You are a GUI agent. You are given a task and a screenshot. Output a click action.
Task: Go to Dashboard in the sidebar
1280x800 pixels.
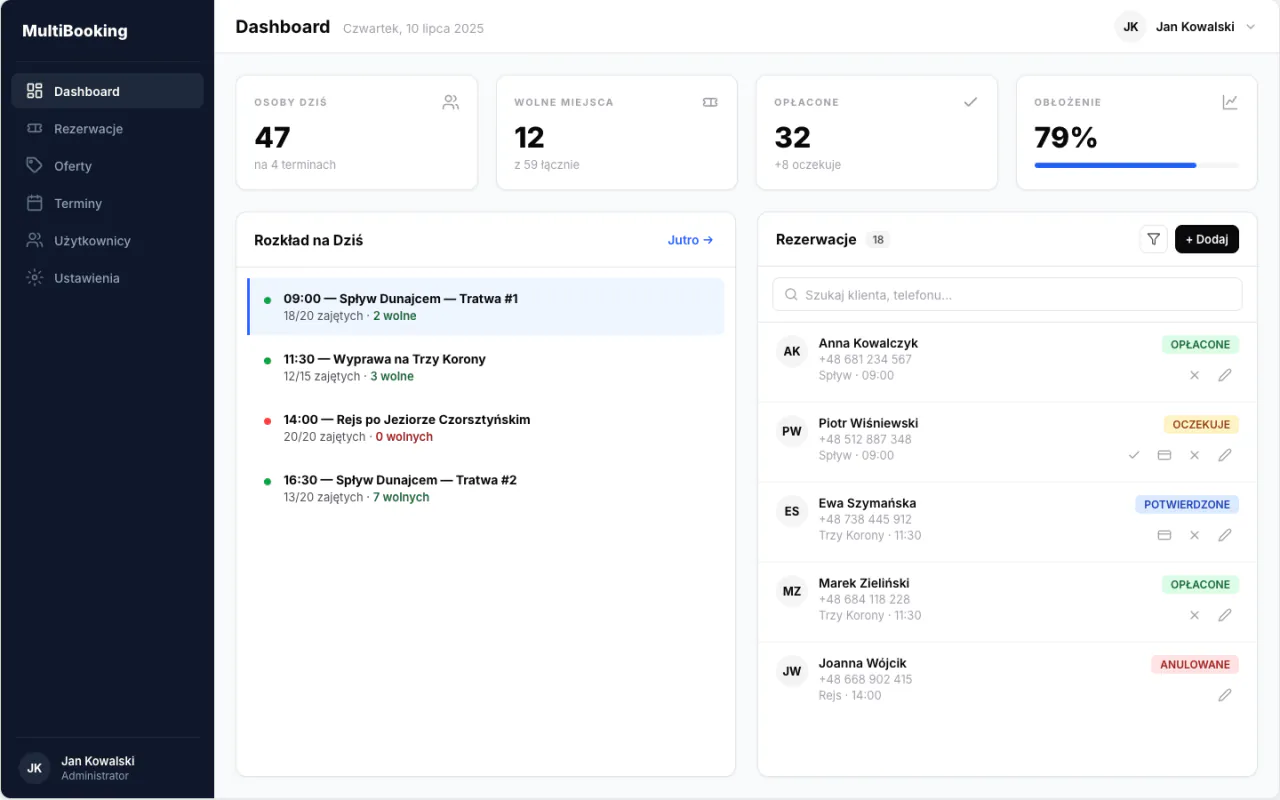[107, 91]
